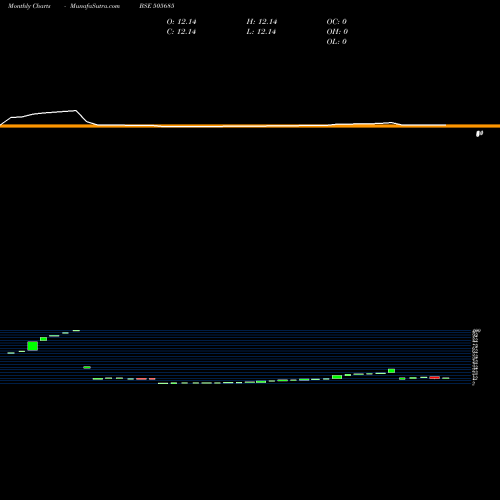Viewport: 500px width, 500px height.
Task: Click the largest green candle near chart start
Action: [33, 346]
